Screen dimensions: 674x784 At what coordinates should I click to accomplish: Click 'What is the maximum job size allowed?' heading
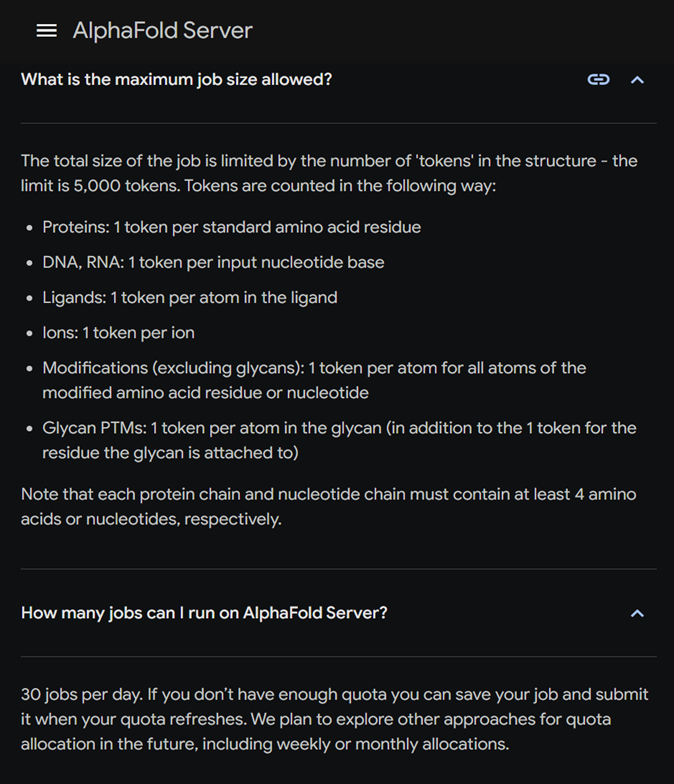[x=176, y=79]
